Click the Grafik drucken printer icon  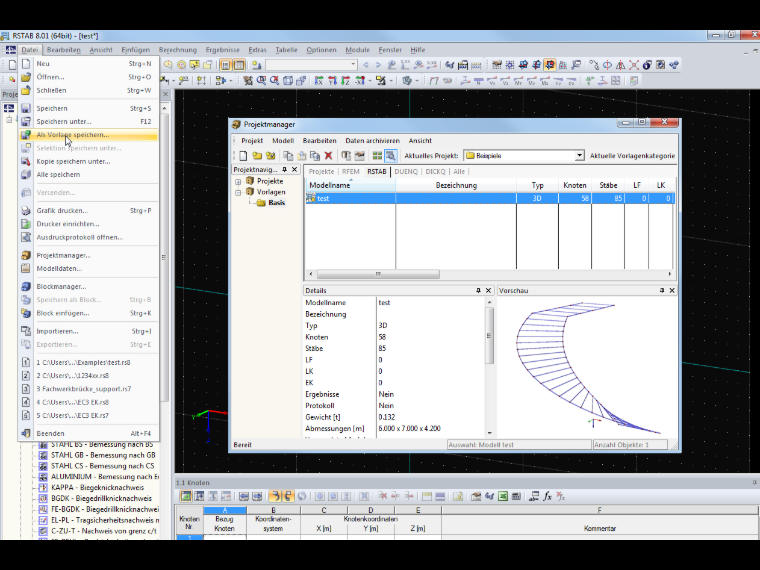pos(26,211)
